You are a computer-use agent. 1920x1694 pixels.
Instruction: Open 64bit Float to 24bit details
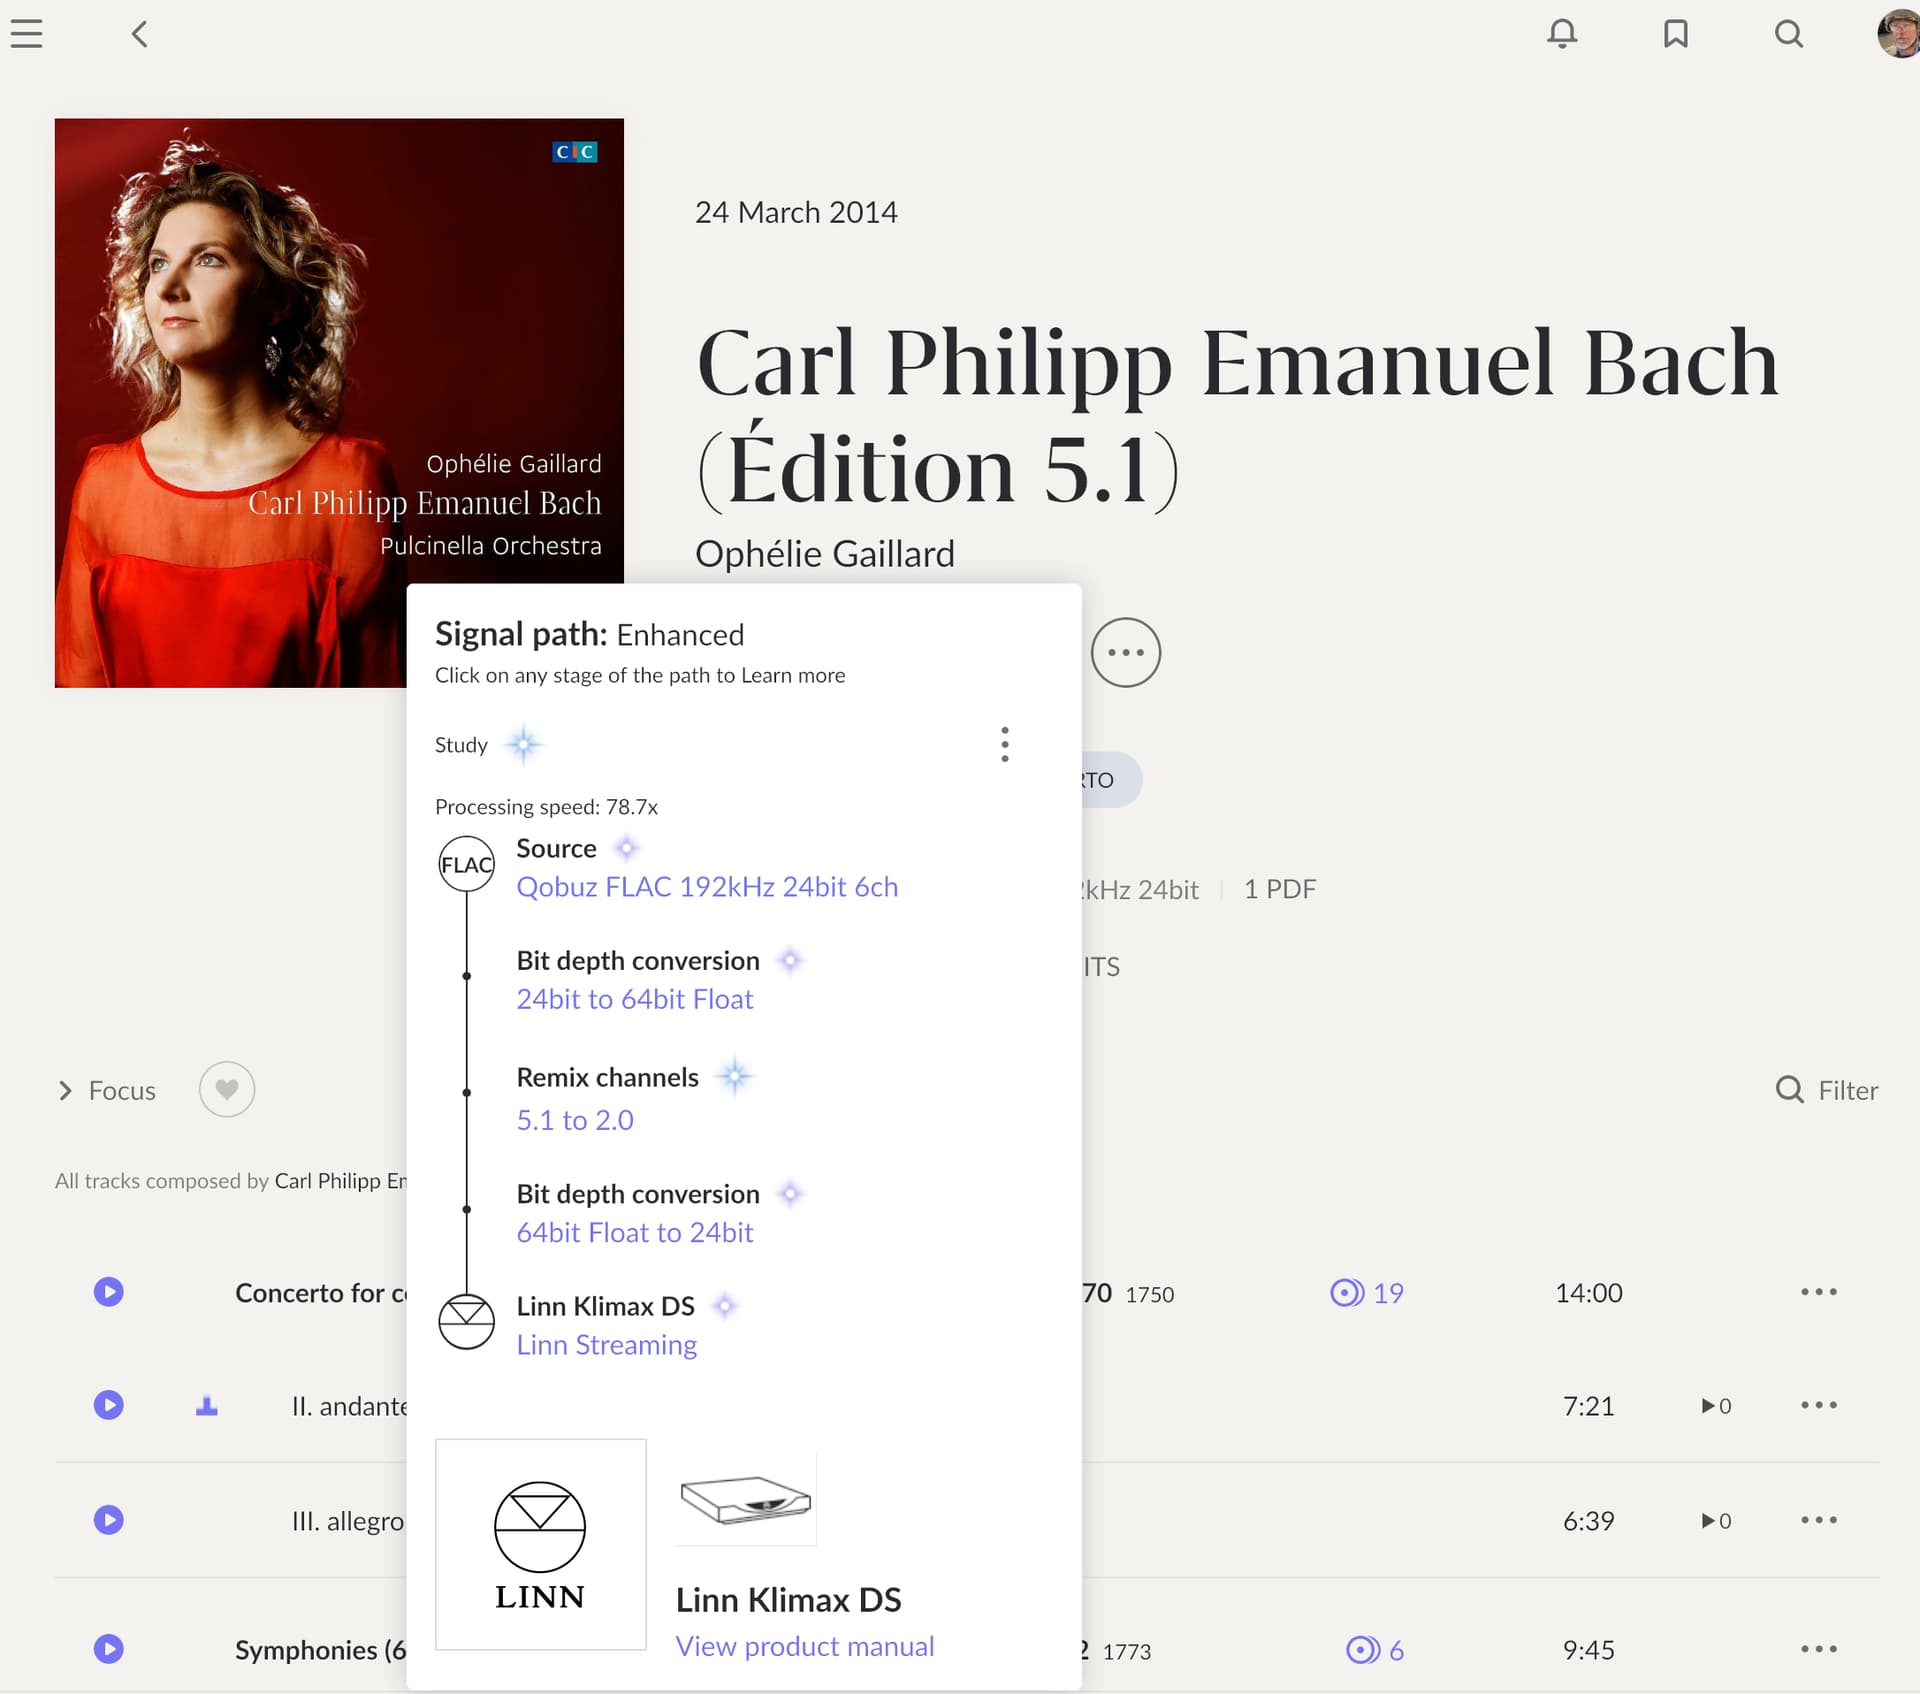click(x=635, y=1232)
